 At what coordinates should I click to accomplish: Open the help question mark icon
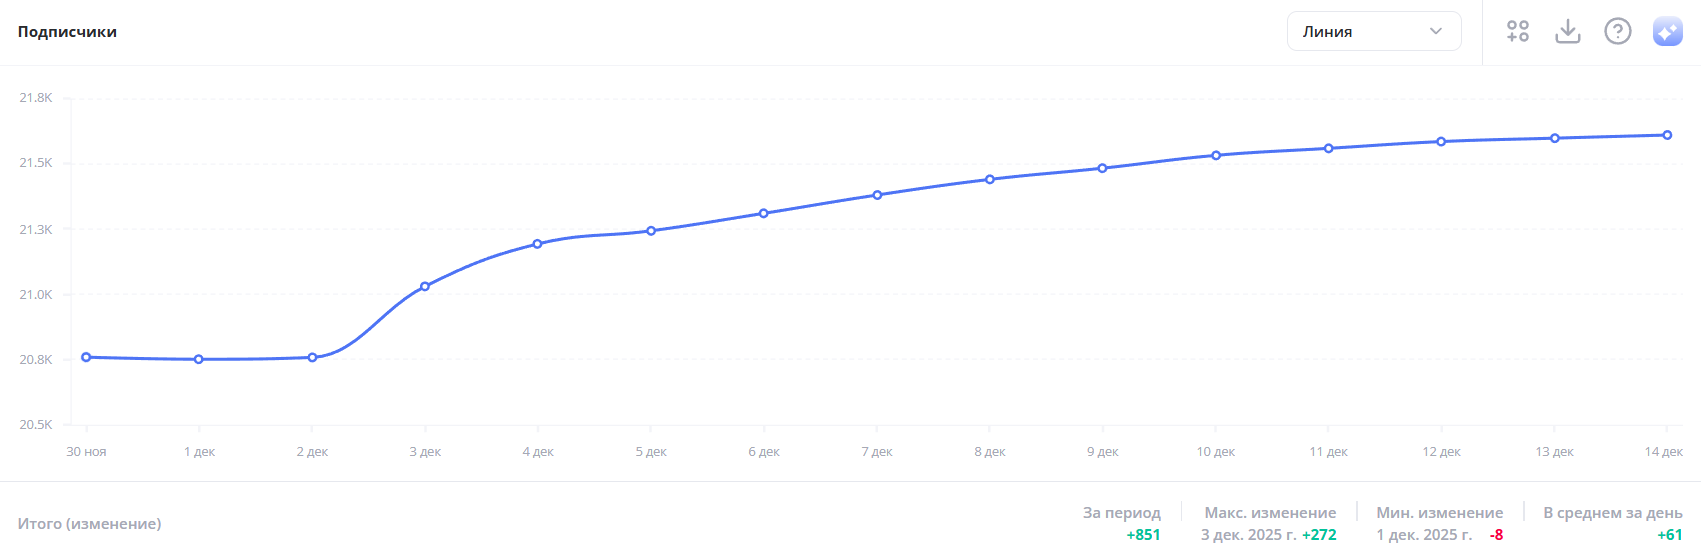click(1617, 32)
